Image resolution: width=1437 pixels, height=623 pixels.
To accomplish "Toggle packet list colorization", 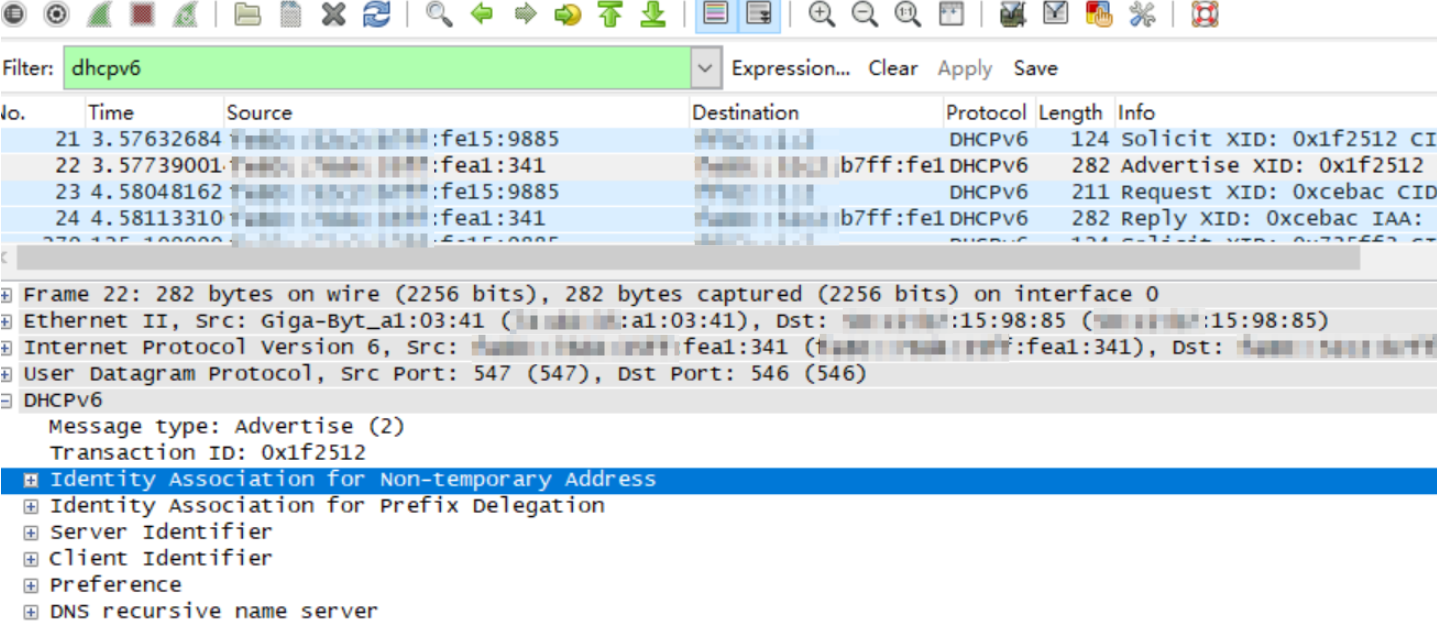I will point(714,14).
